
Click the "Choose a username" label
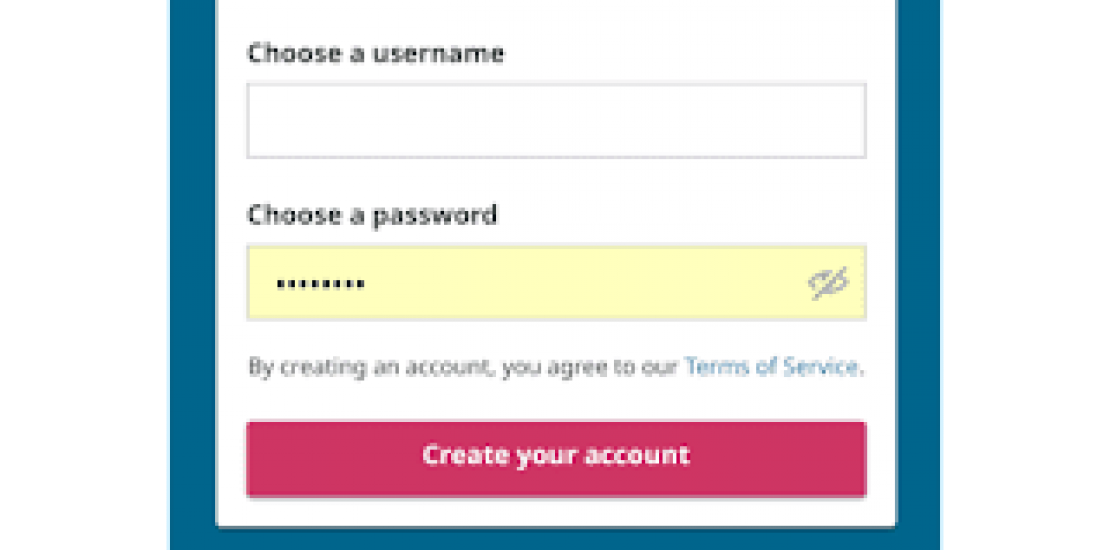[x=375, y=53]
